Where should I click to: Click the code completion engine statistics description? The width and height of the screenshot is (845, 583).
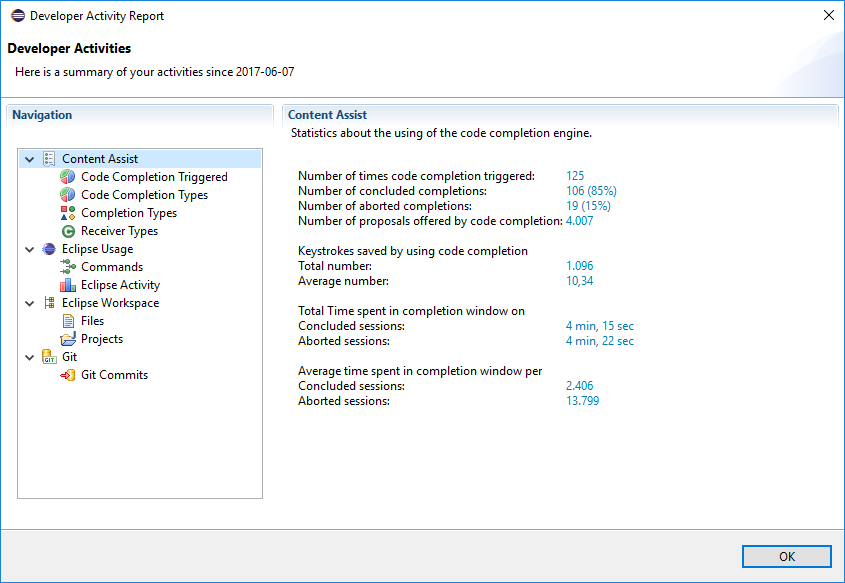click(x=441, y=133)
